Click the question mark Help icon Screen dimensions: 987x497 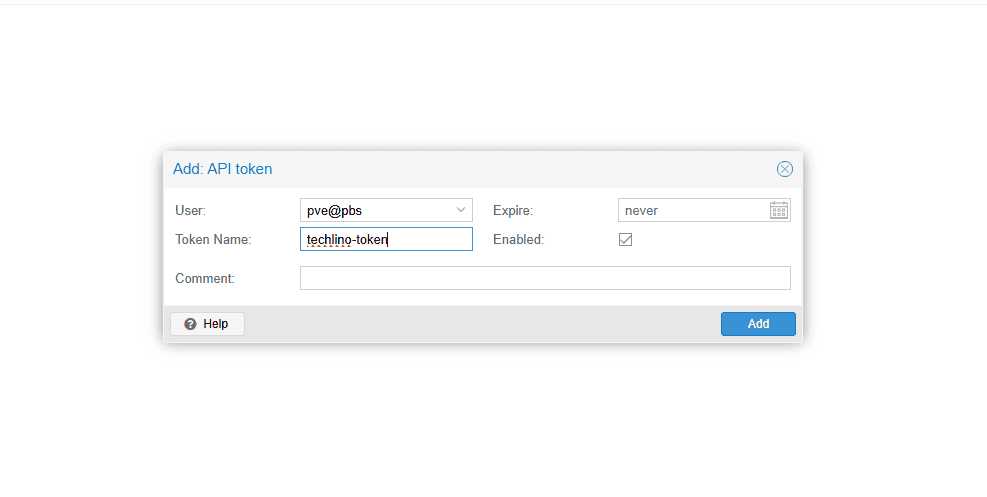pos(191,324)
